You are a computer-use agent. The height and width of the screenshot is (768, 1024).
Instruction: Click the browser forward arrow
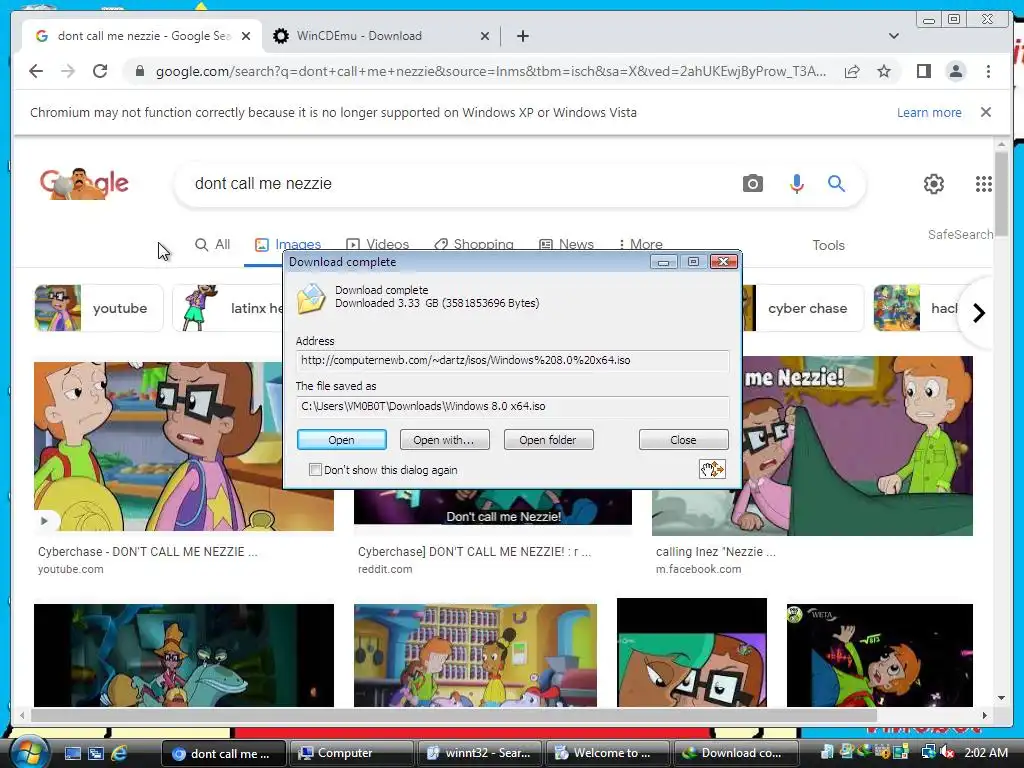68,71
